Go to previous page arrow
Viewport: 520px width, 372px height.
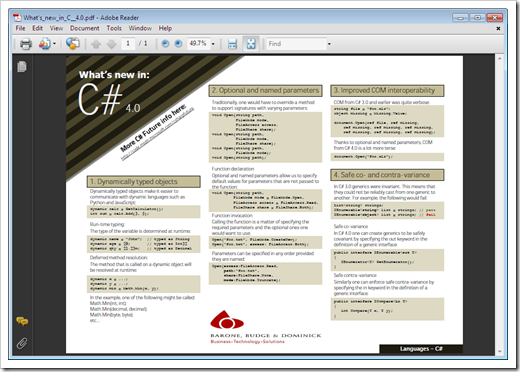pyautogui.click(x=96, y=44)
